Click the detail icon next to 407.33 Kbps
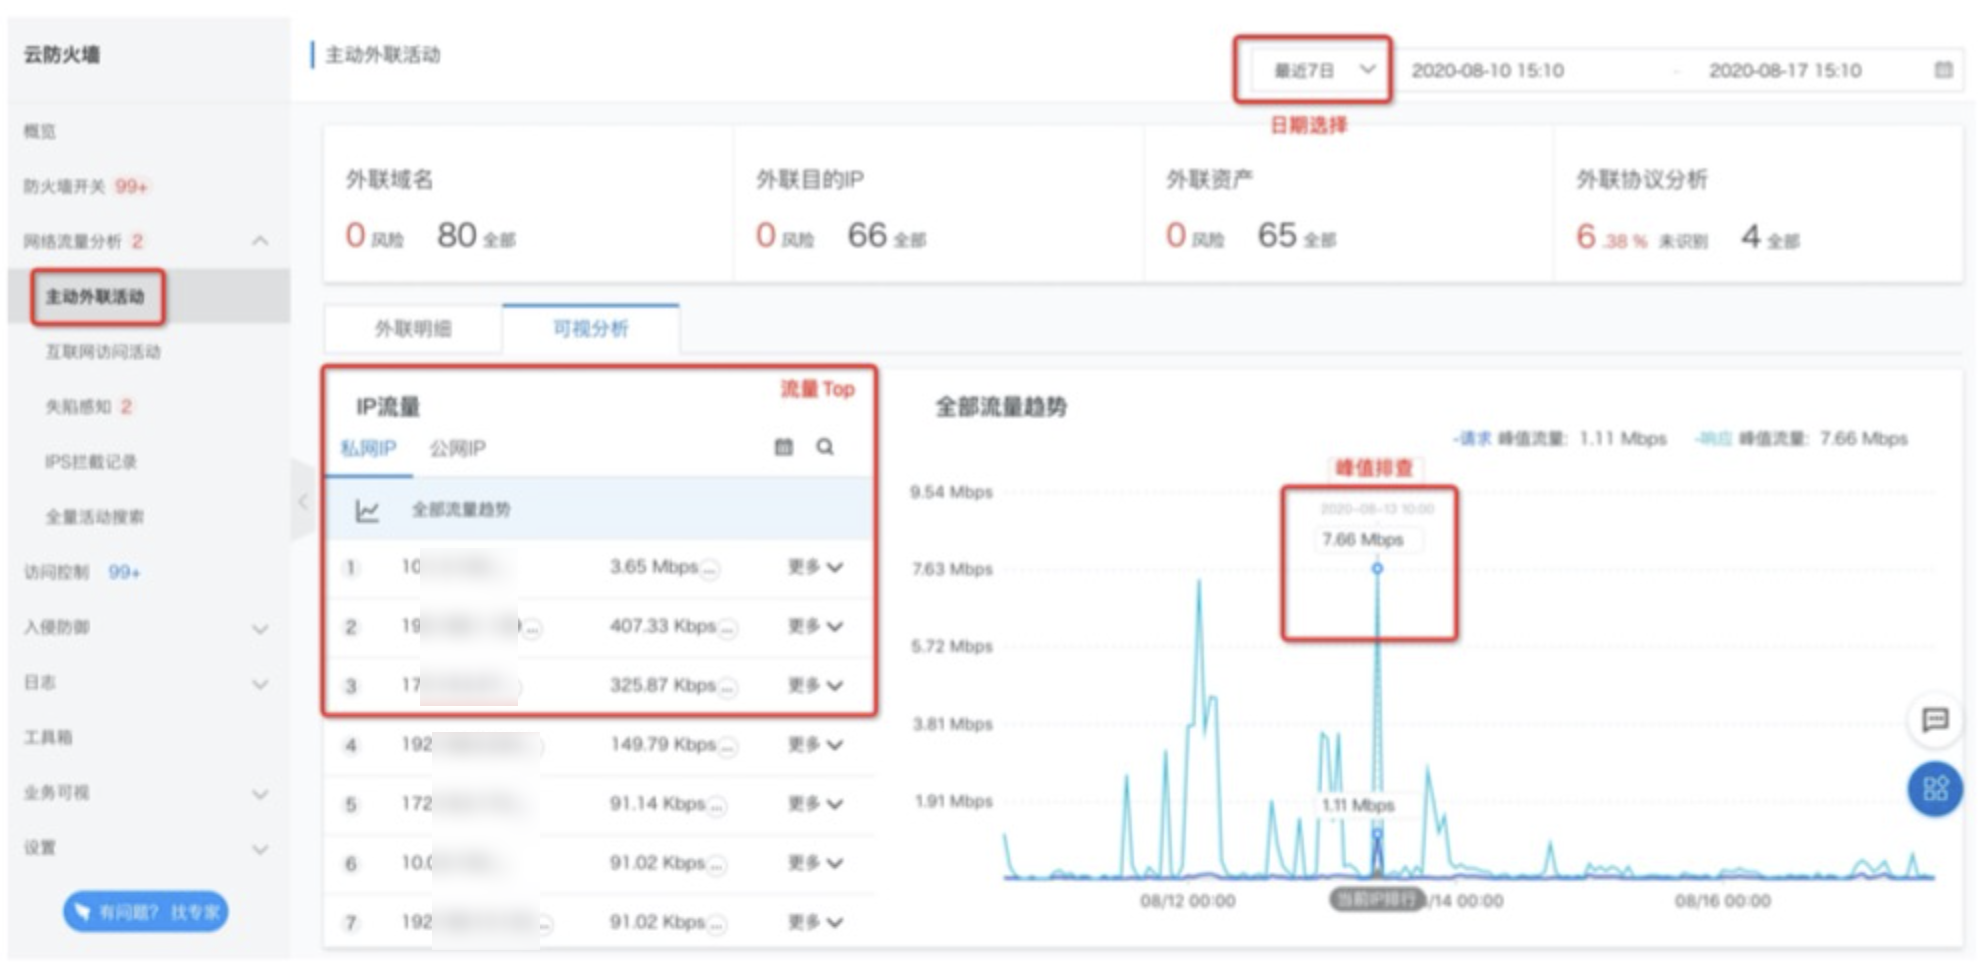The width and height of the screenshot is (1978, 962). [728, 629]
